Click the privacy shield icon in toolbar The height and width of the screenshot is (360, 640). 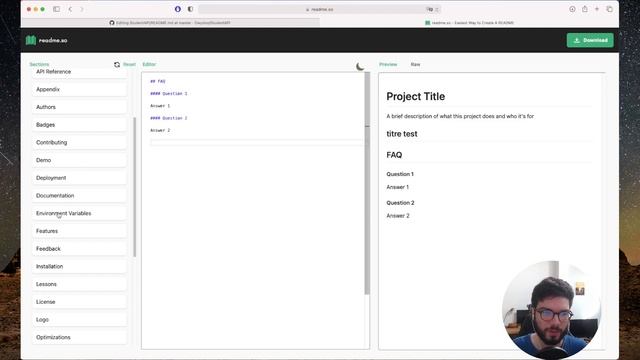point(190,9)
